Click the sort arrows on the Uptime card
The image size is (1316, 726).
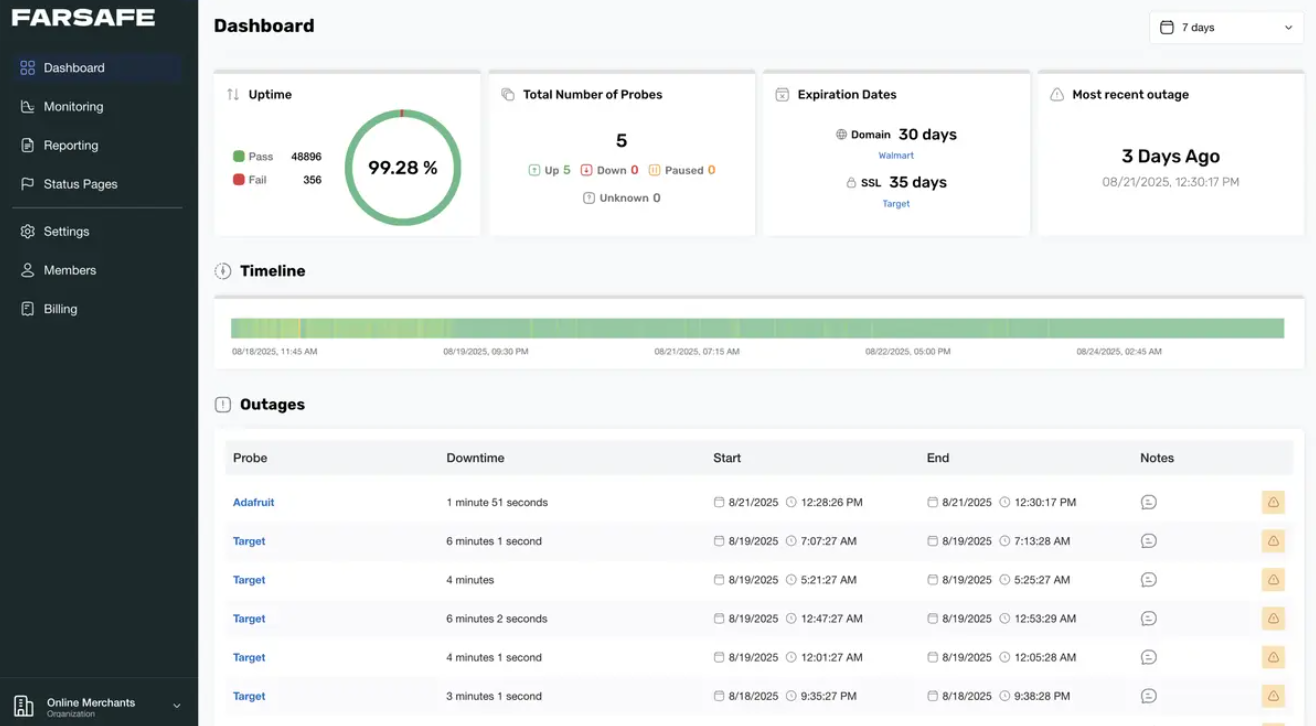tap(231, 94)
